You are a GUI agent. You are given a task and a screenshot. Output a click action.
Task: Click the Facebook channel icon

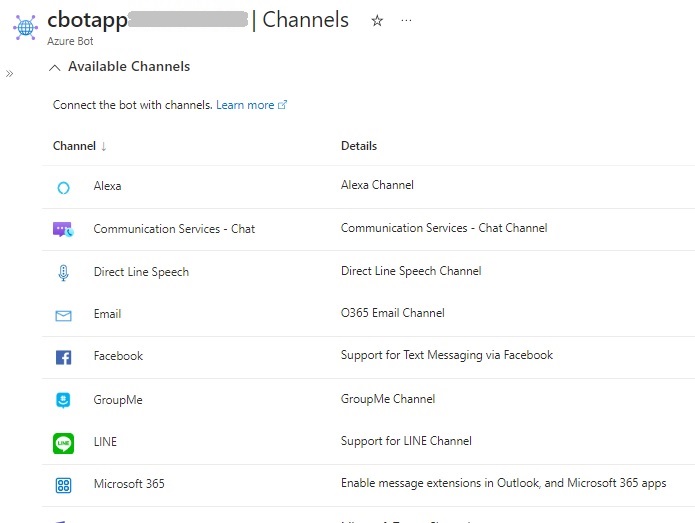click(63, 357)
